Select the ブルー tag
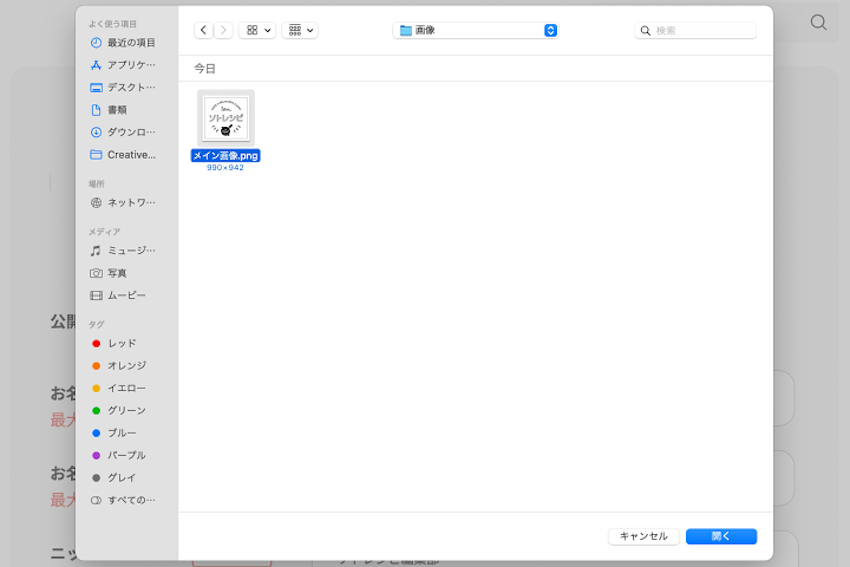Viewport: 850px width, 567px height. [114, 433]
